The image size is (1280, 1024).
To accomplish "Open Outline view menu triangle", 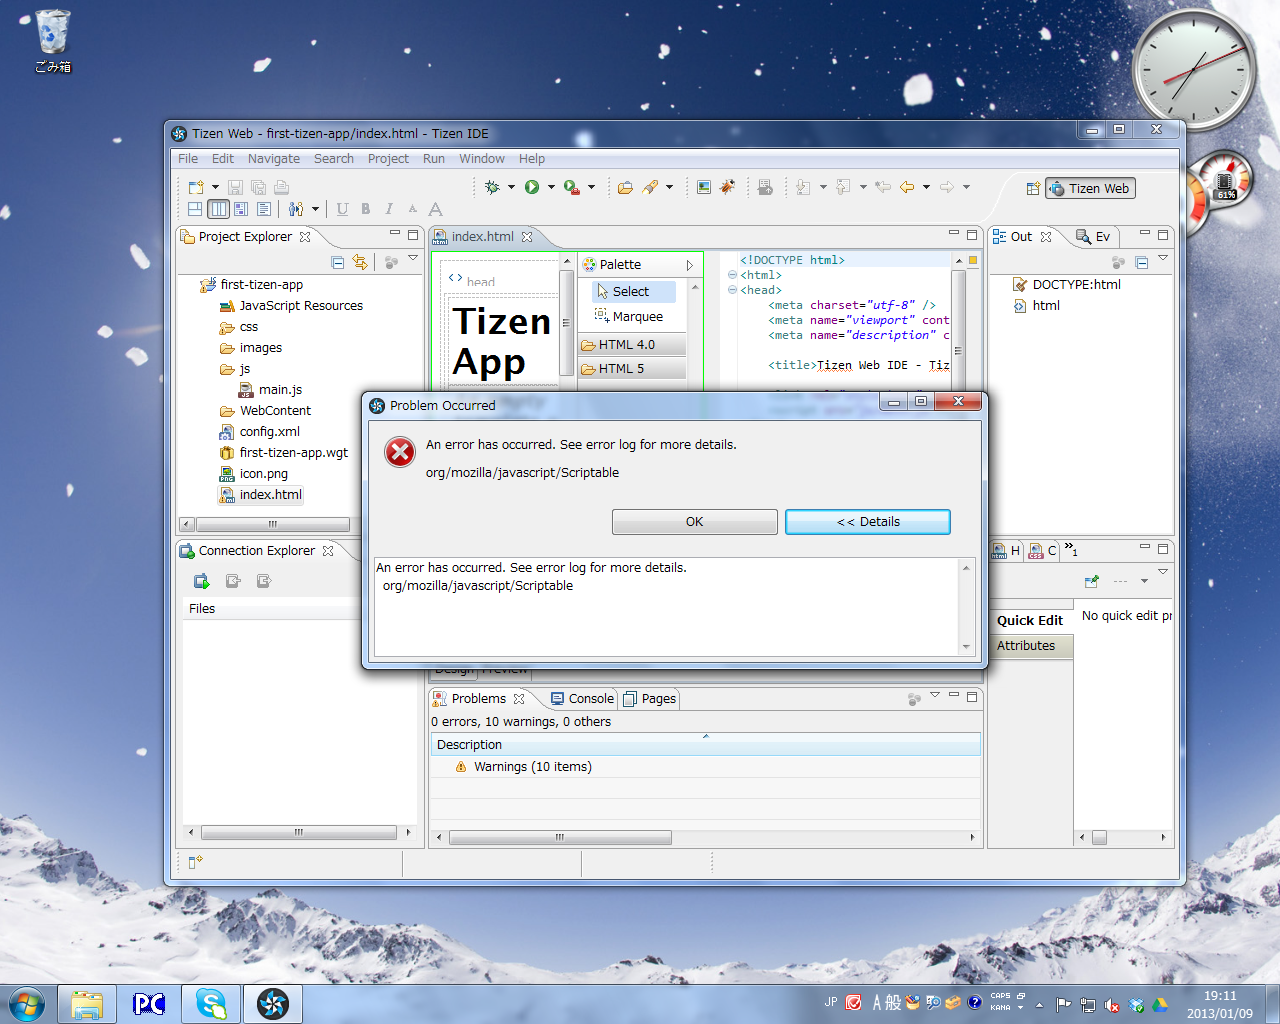I will coord(1163,258).
